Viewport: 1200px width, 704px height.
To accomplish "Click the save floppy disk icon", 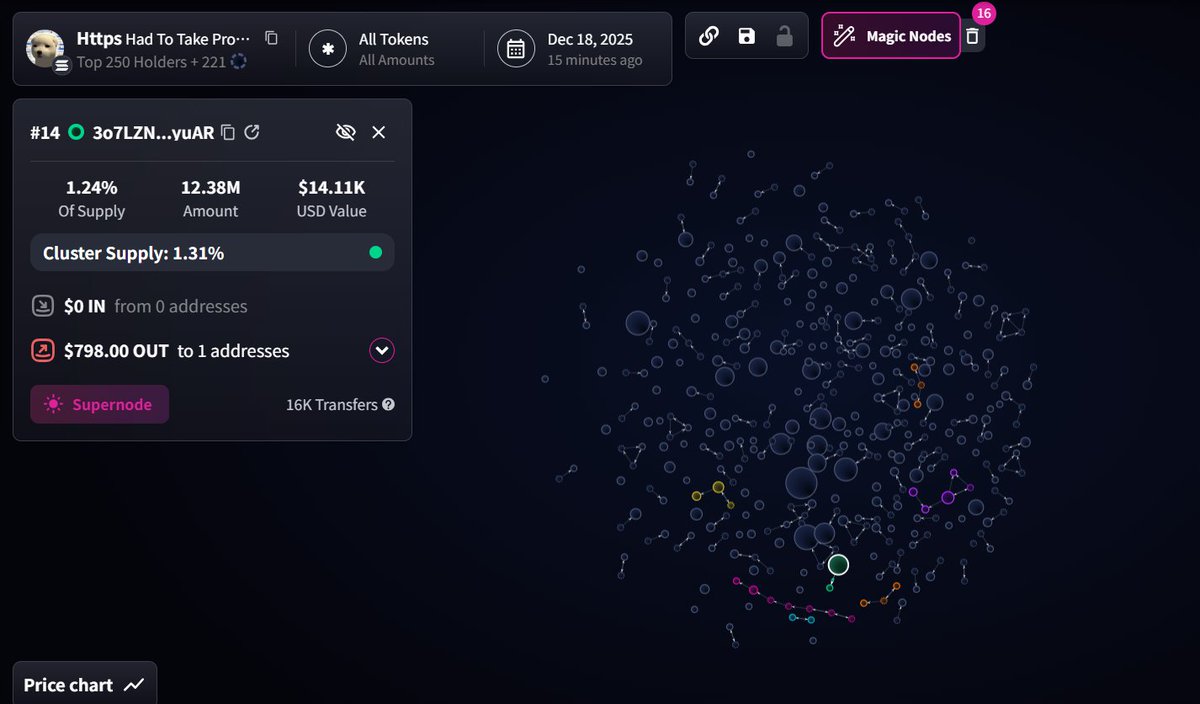I will click(x=746, y=36).
